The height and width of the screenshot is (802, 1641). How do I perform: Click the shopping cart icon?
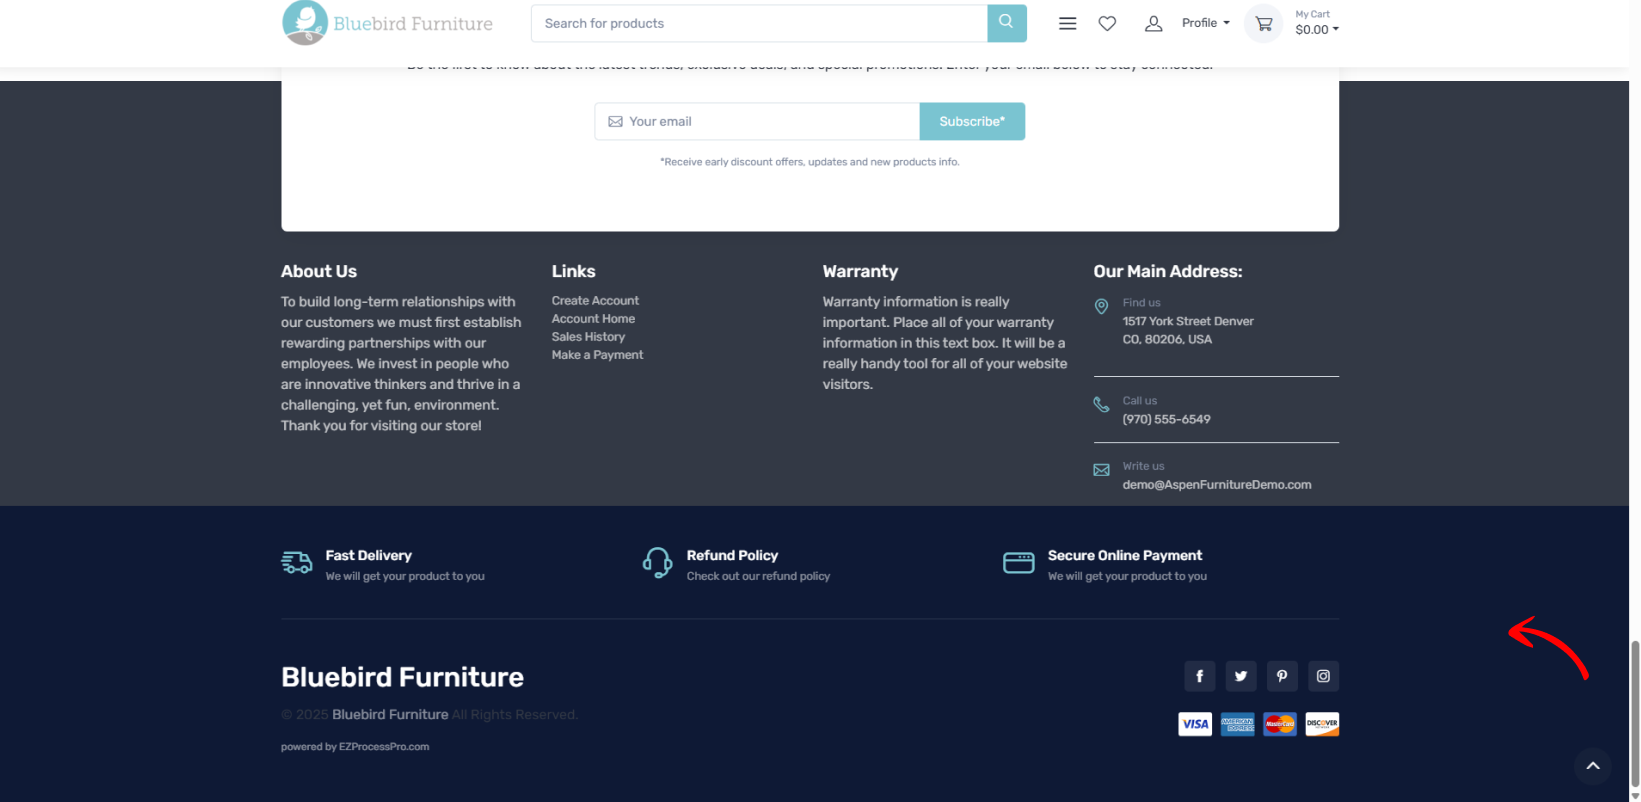tap(1264, 23)
